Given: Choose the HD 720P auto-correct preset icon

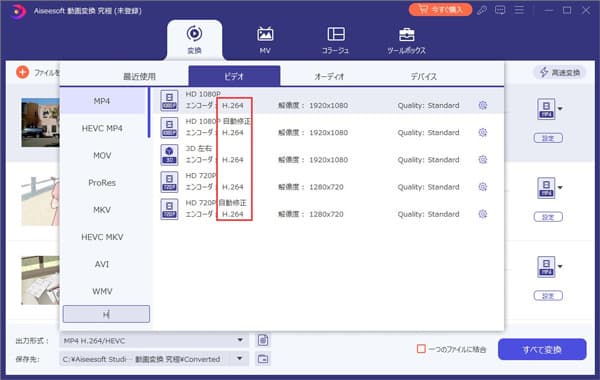Looking at the screenshot, I should [x=169, y=209].
